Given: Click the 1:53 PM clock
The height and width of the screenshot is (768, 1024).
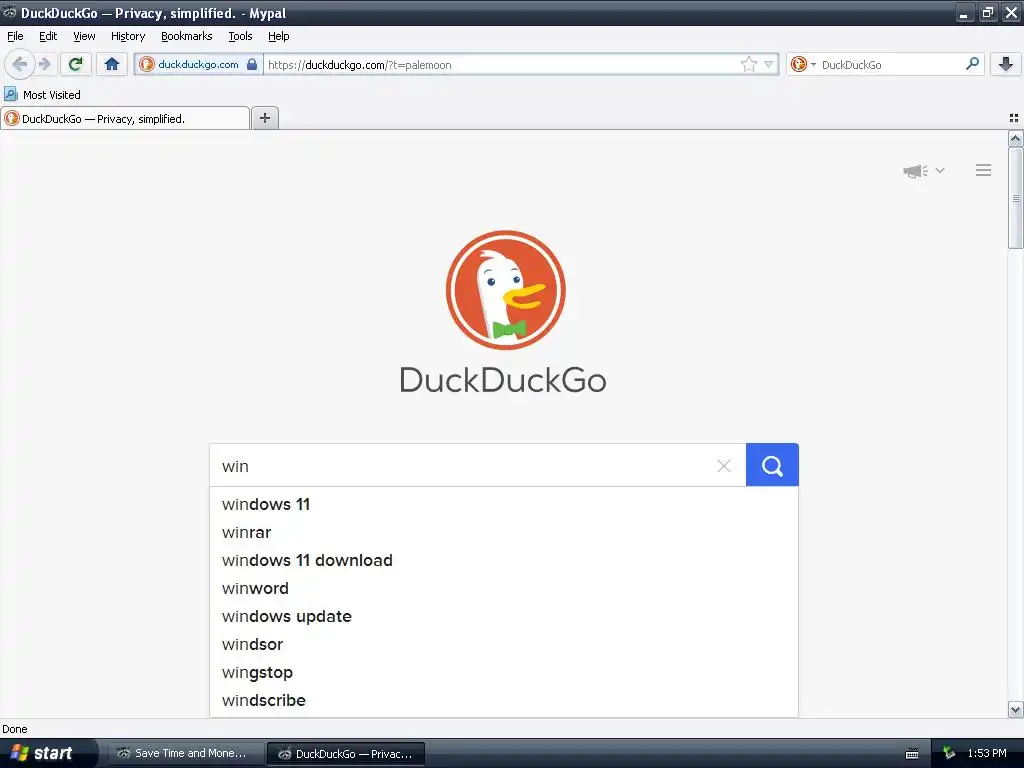Looking at the screenshot, I should 987,753.
